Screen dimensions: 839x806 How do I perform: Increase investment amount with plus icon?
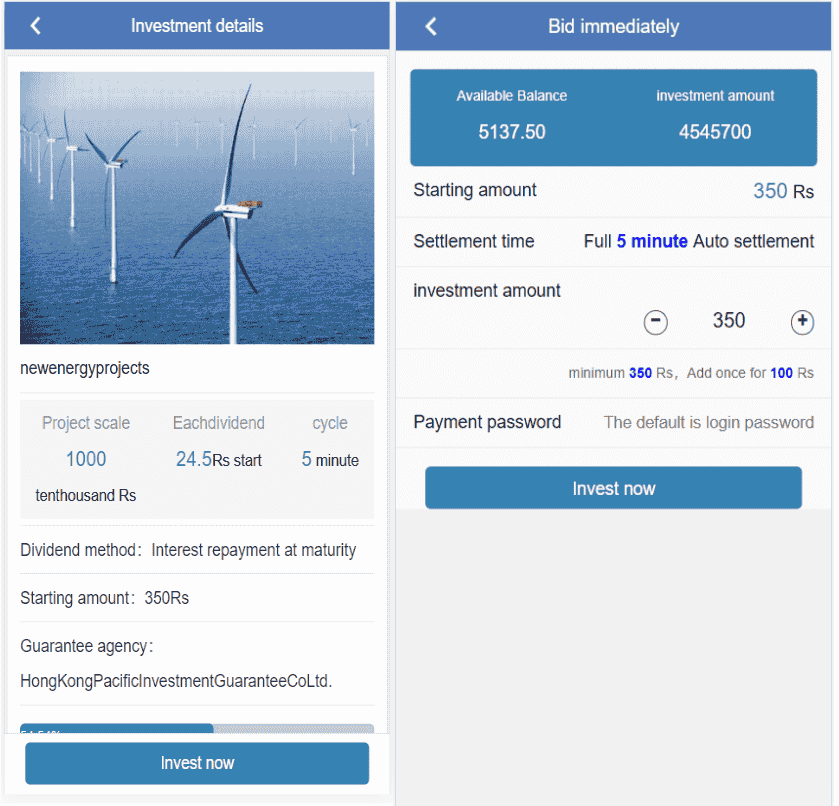pyautogui.click(x=802, y=322)
